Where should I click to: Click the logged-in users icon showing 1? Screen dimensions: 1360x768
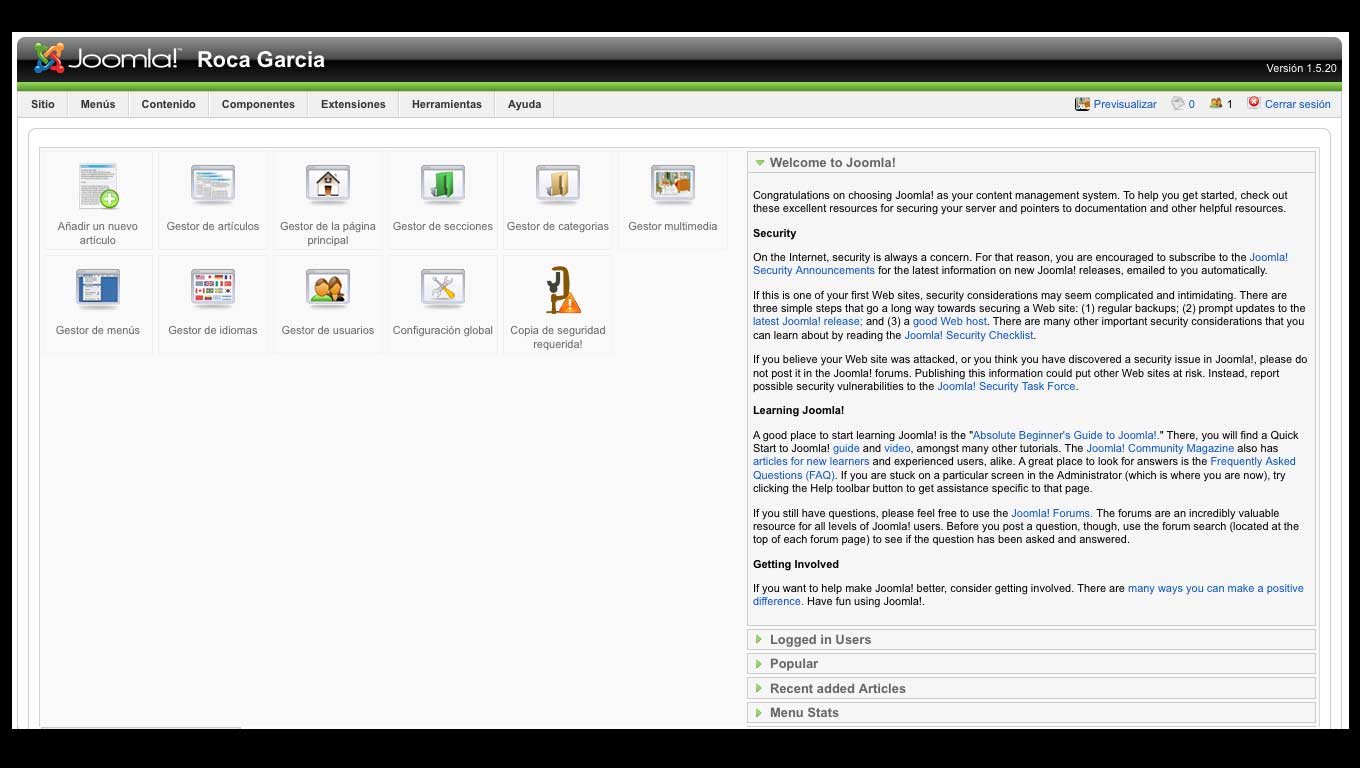coord(1216,103)
